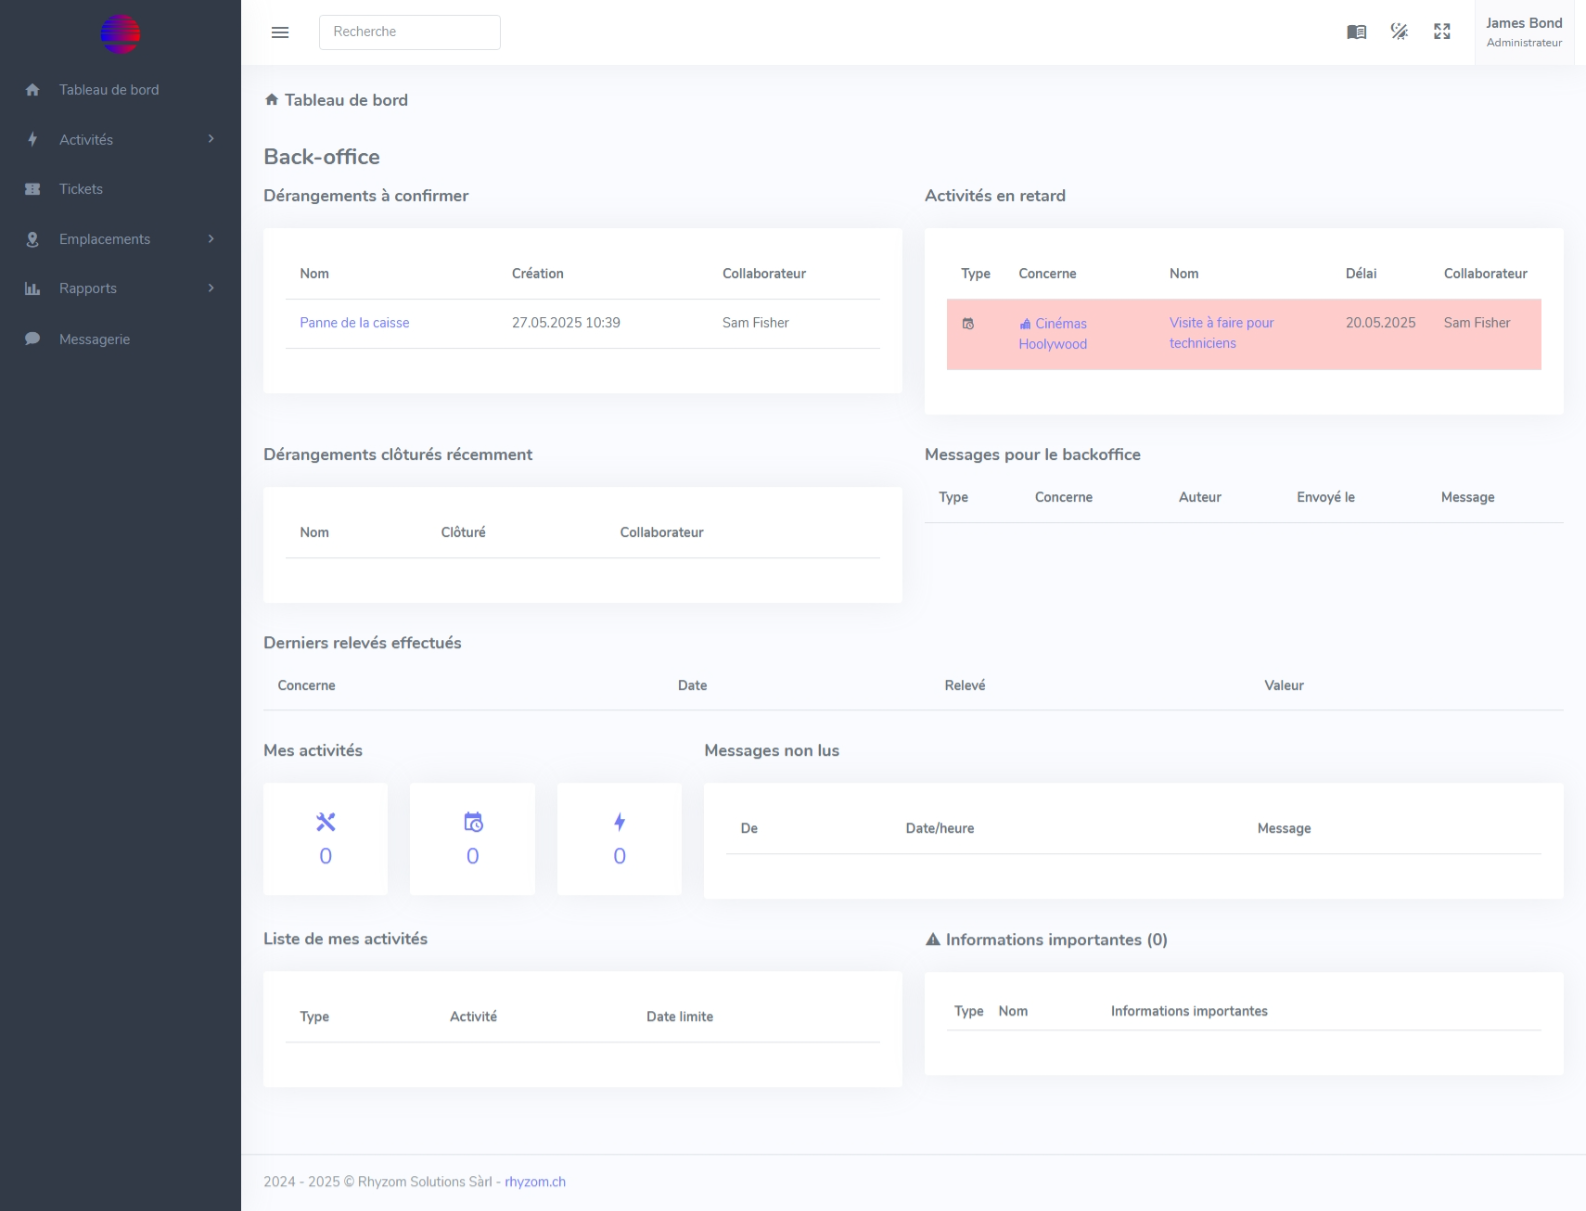The width and height of the screenshot is (1586, 1211).
Task: Open the lightning bolt activity tile
Action: pyautogui.click(x=619, y=838)
